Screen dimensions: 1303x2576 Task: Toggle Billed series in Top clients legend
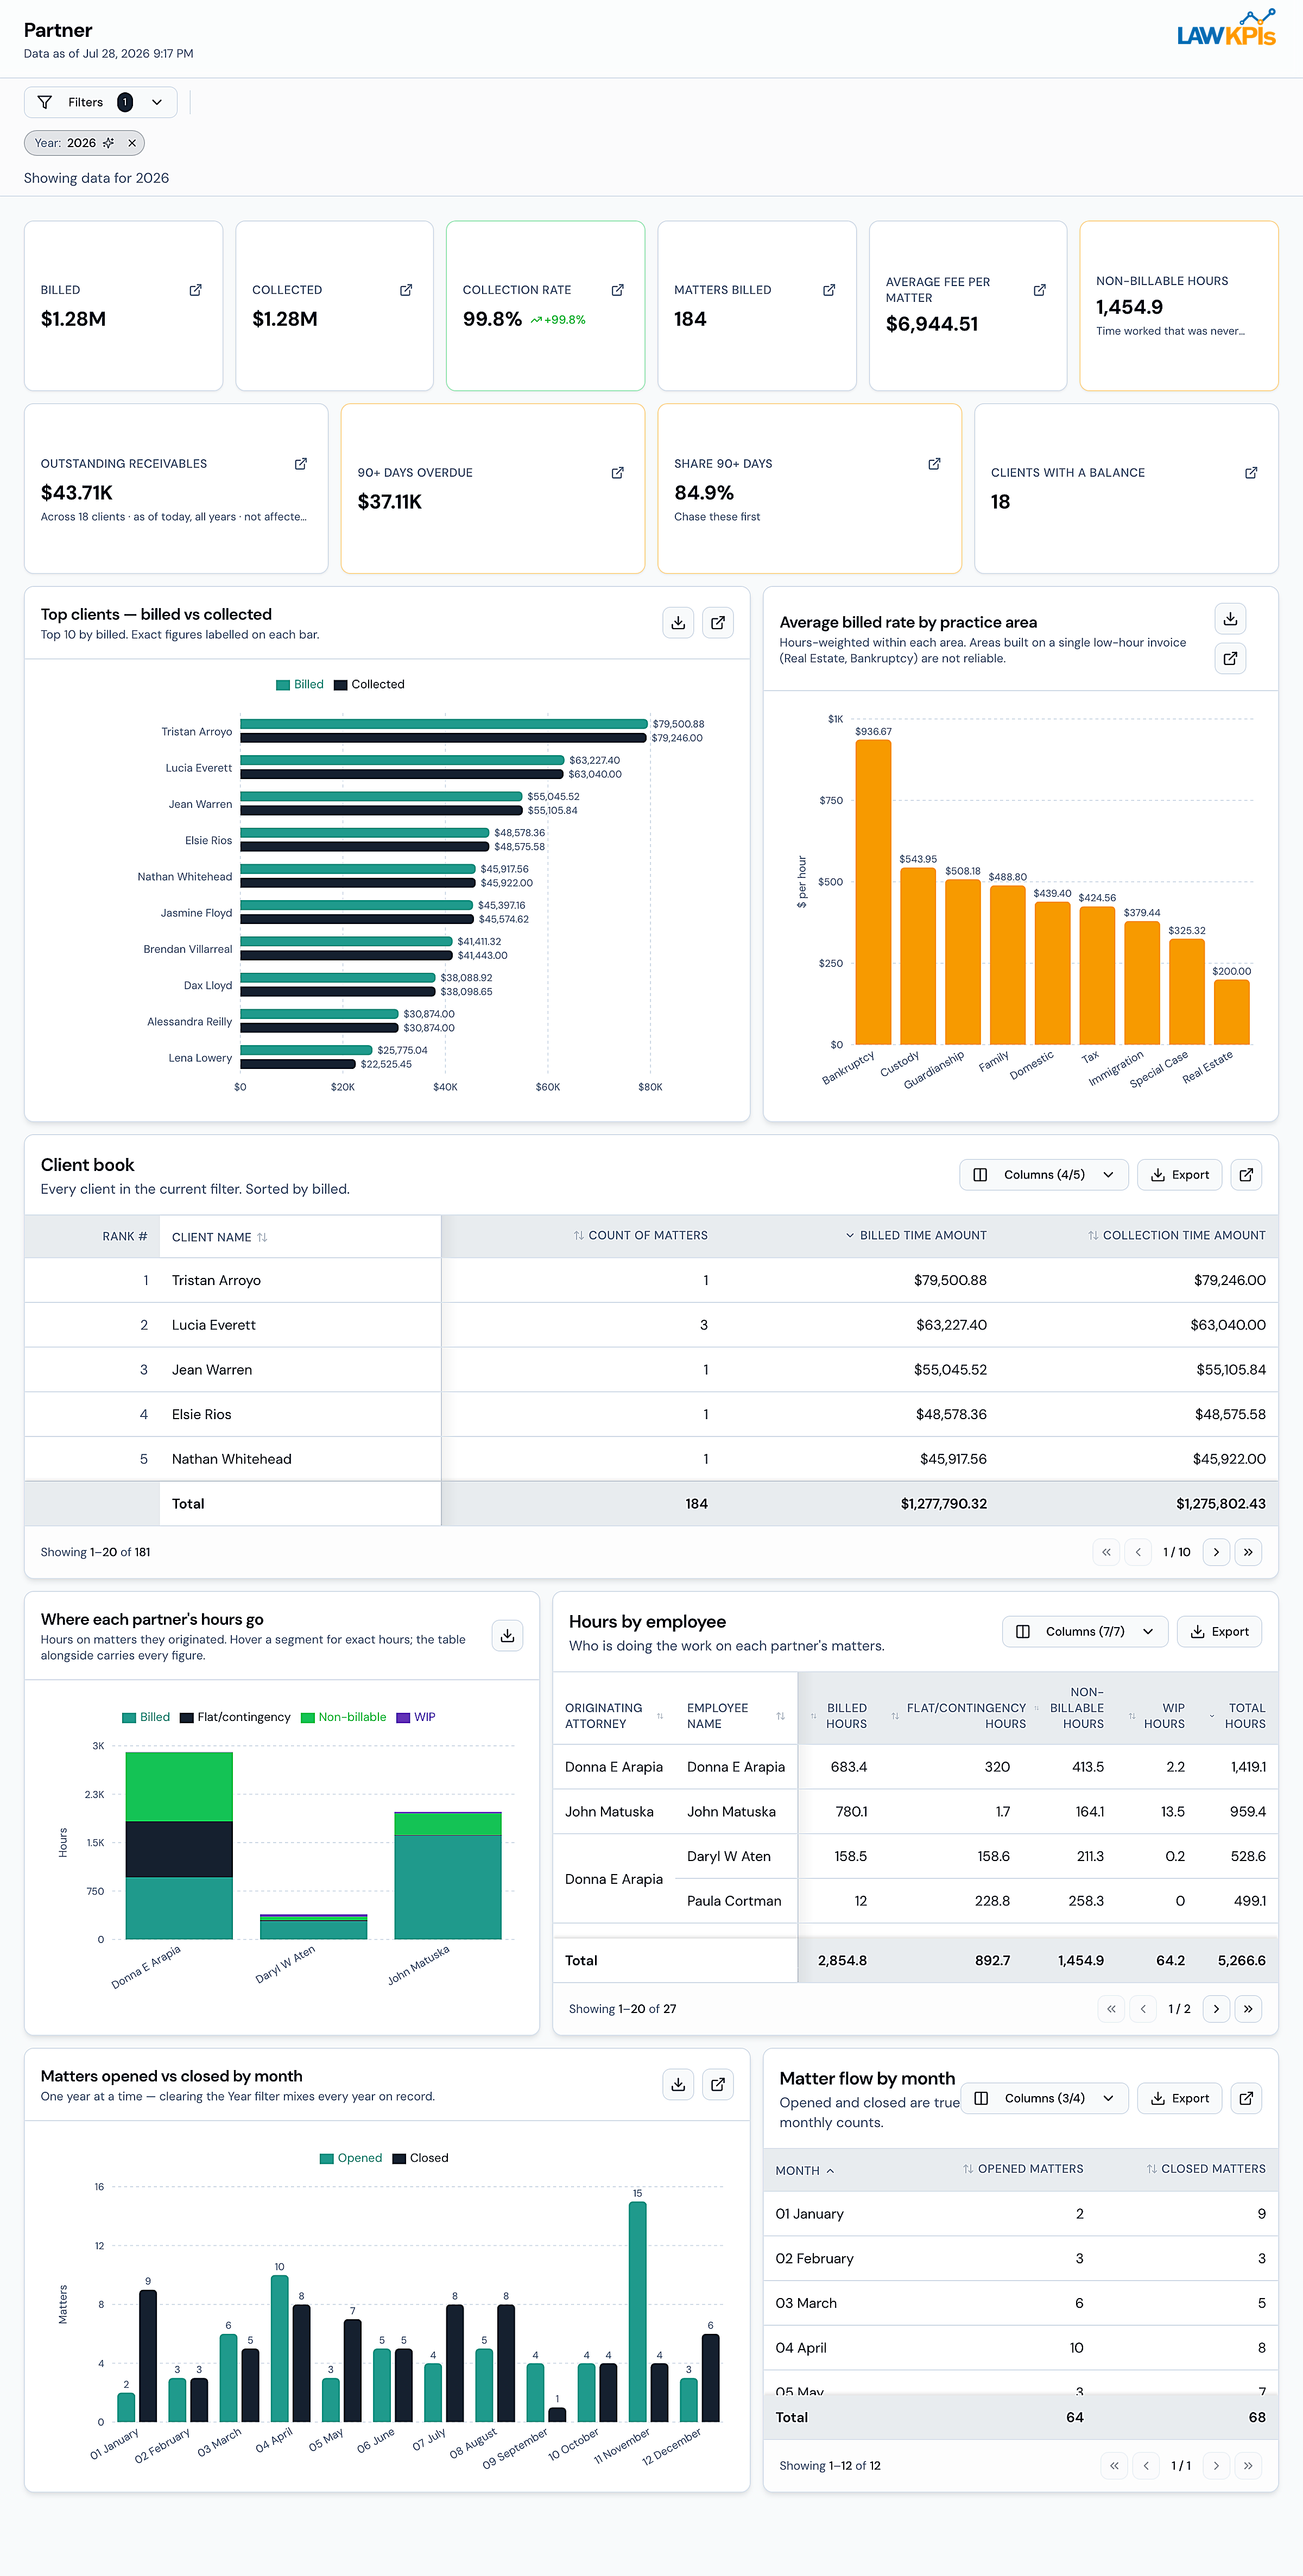pos(300,685)
